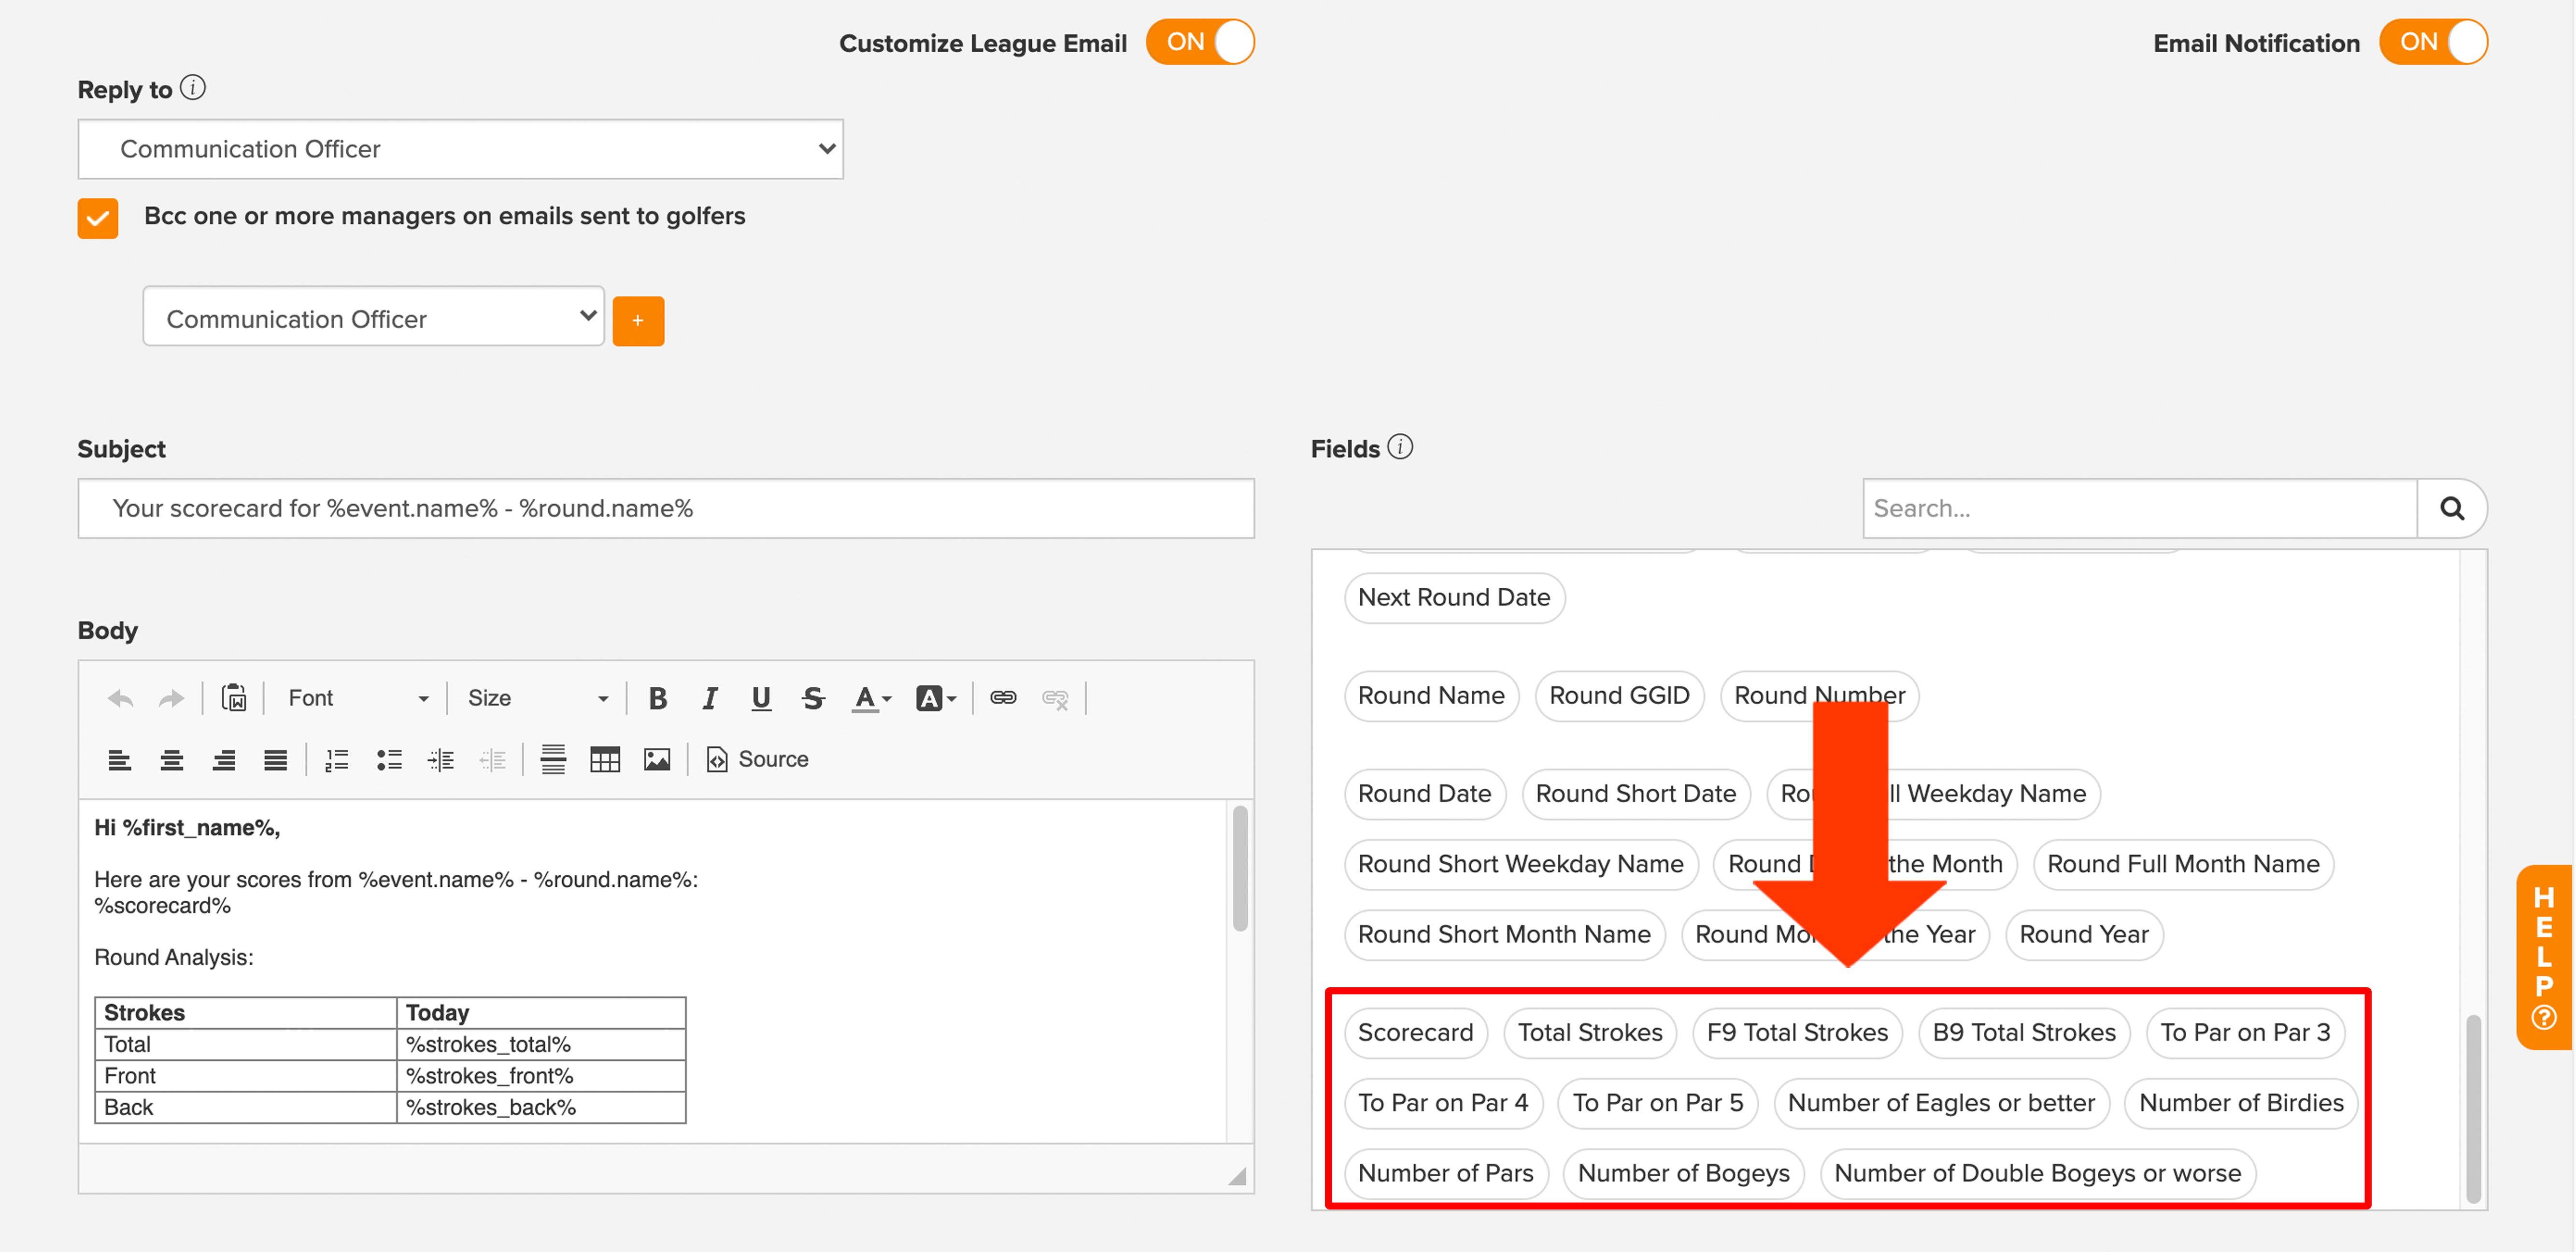This screenshot has height=1252, width=2576.
Task: Insert the Round Name field
Action: (1431, 696)
